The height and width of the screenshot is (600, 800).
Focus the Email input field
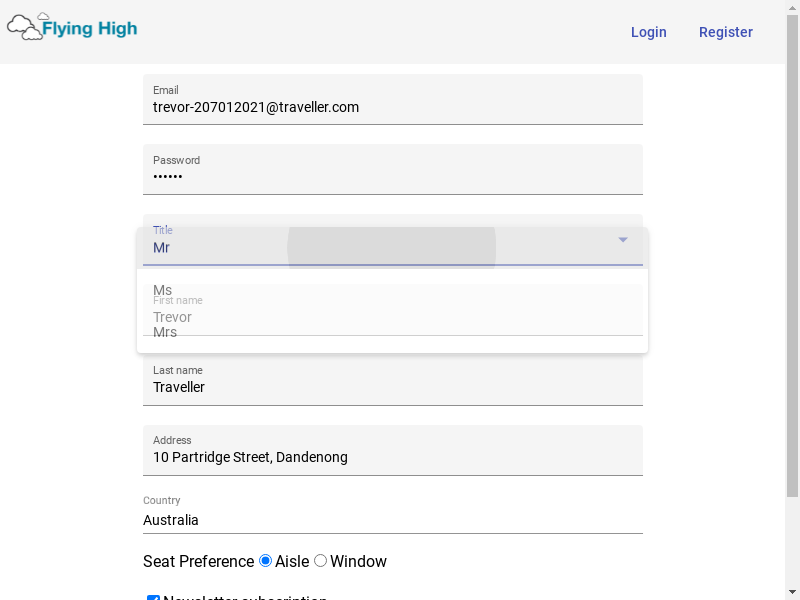click(392, 107)
